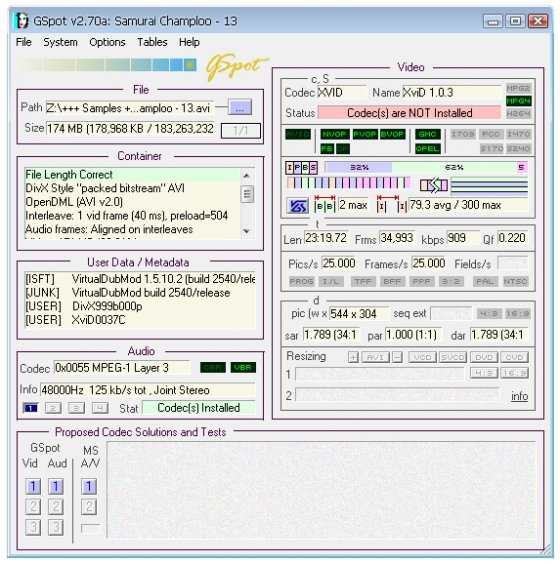
Task: Click the I709 colorimetry indicator
Action: [x=463, y=134]
